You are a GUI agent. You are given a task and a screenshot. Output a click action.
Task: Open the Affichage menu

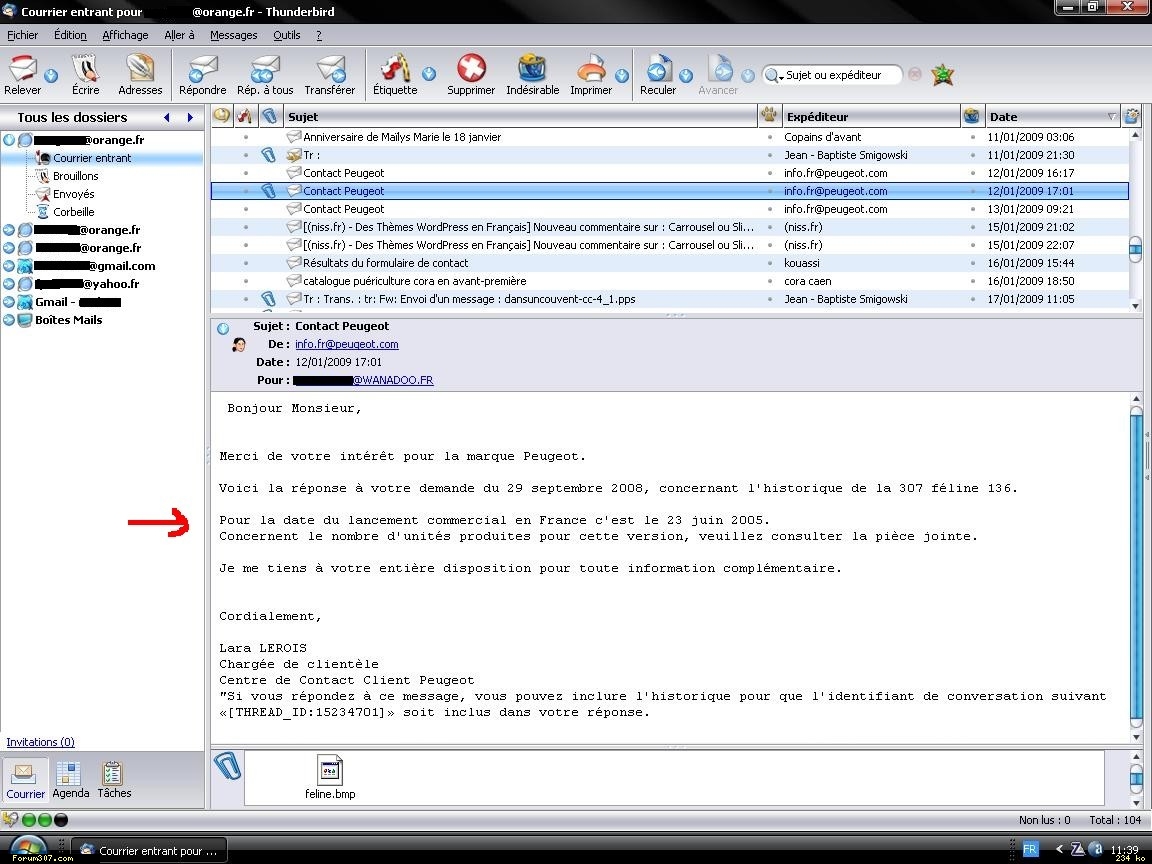[x=125, y=35]
